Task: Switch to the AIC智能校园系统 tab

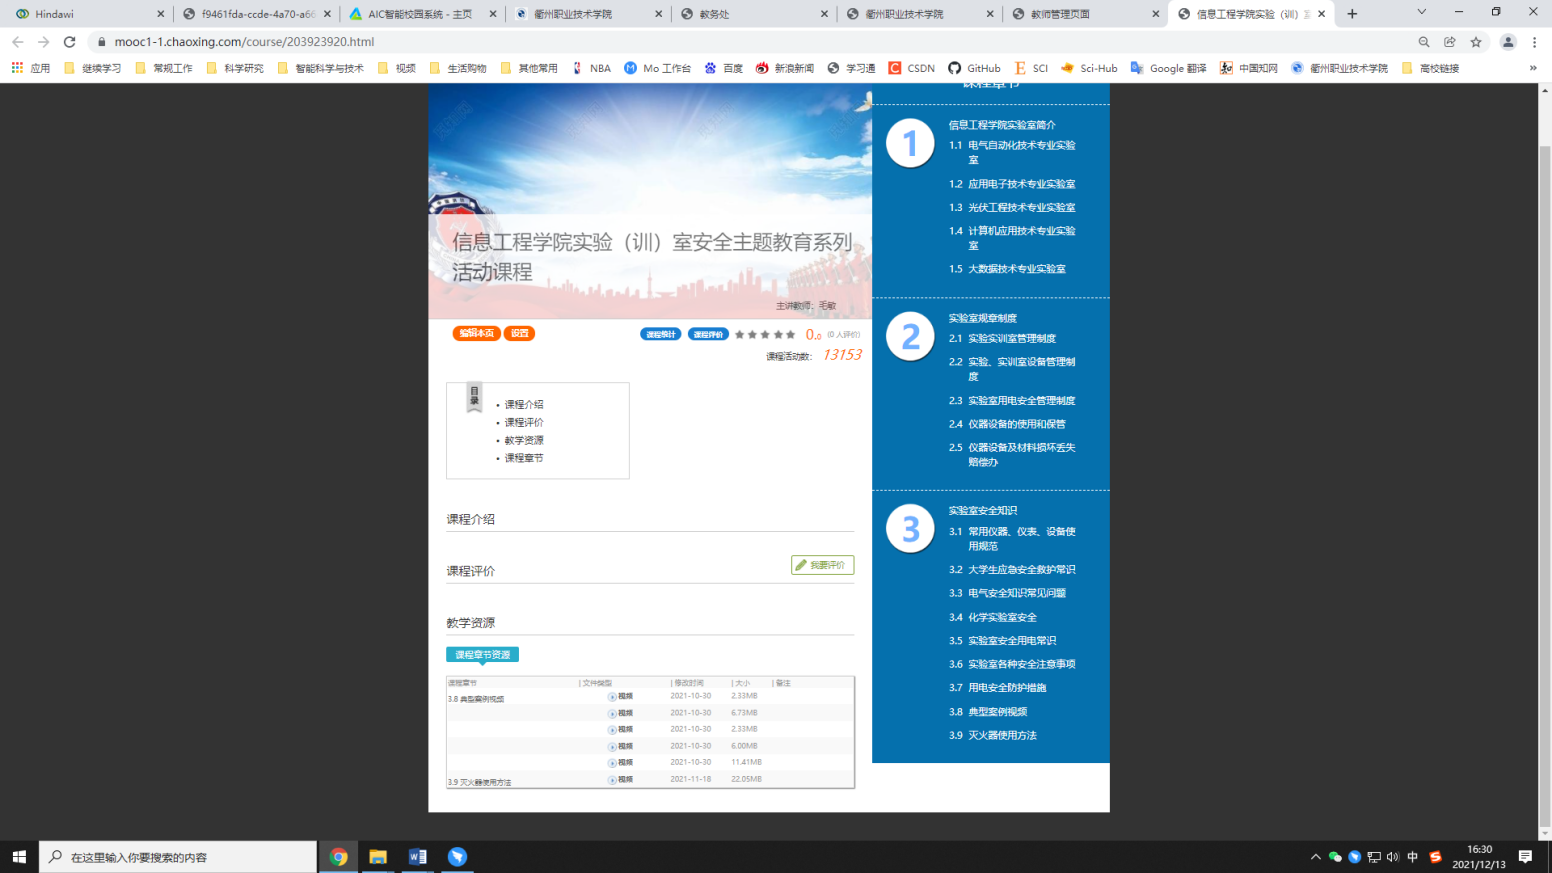Action: pos(420,14)
